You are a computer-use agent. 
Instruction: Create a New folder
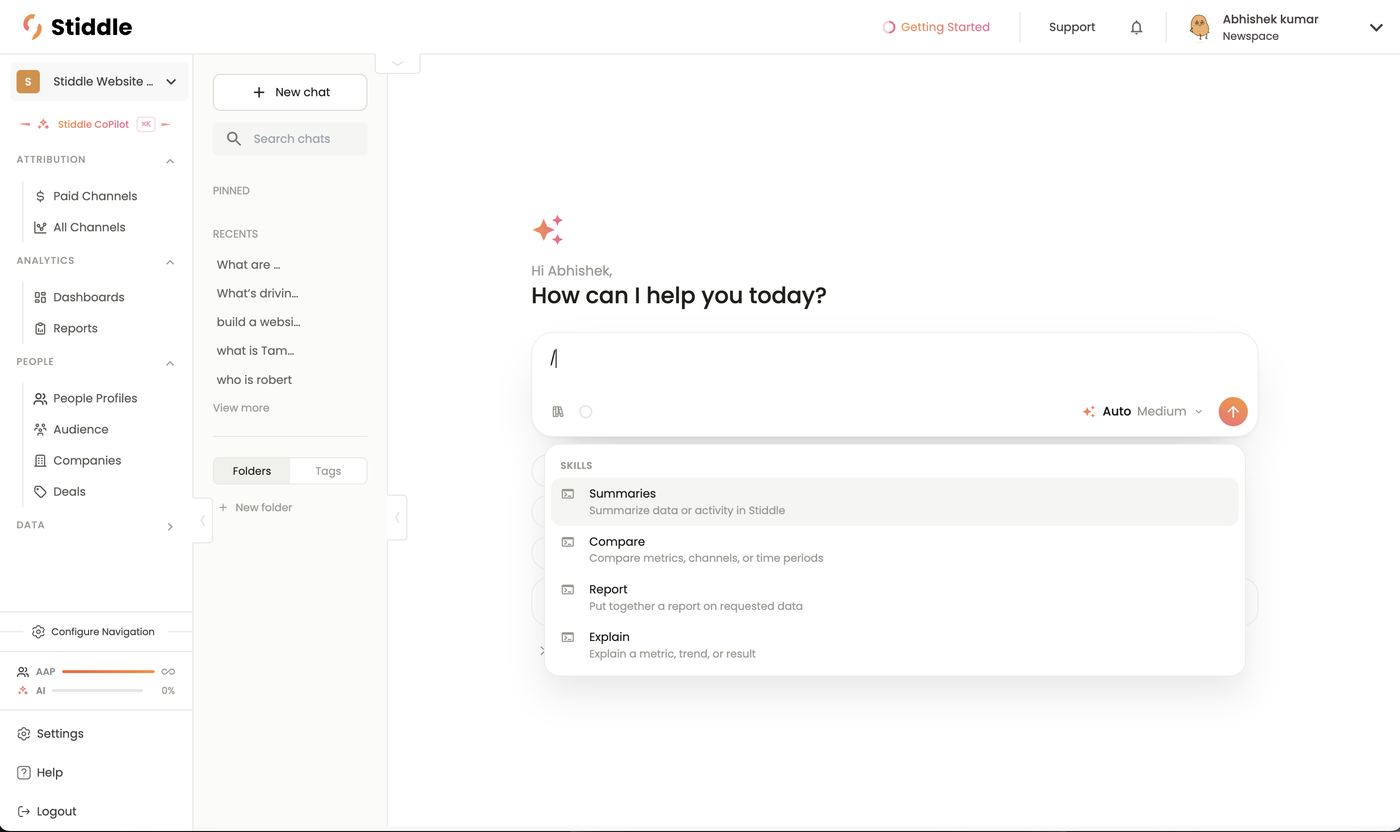coord(256,507)
